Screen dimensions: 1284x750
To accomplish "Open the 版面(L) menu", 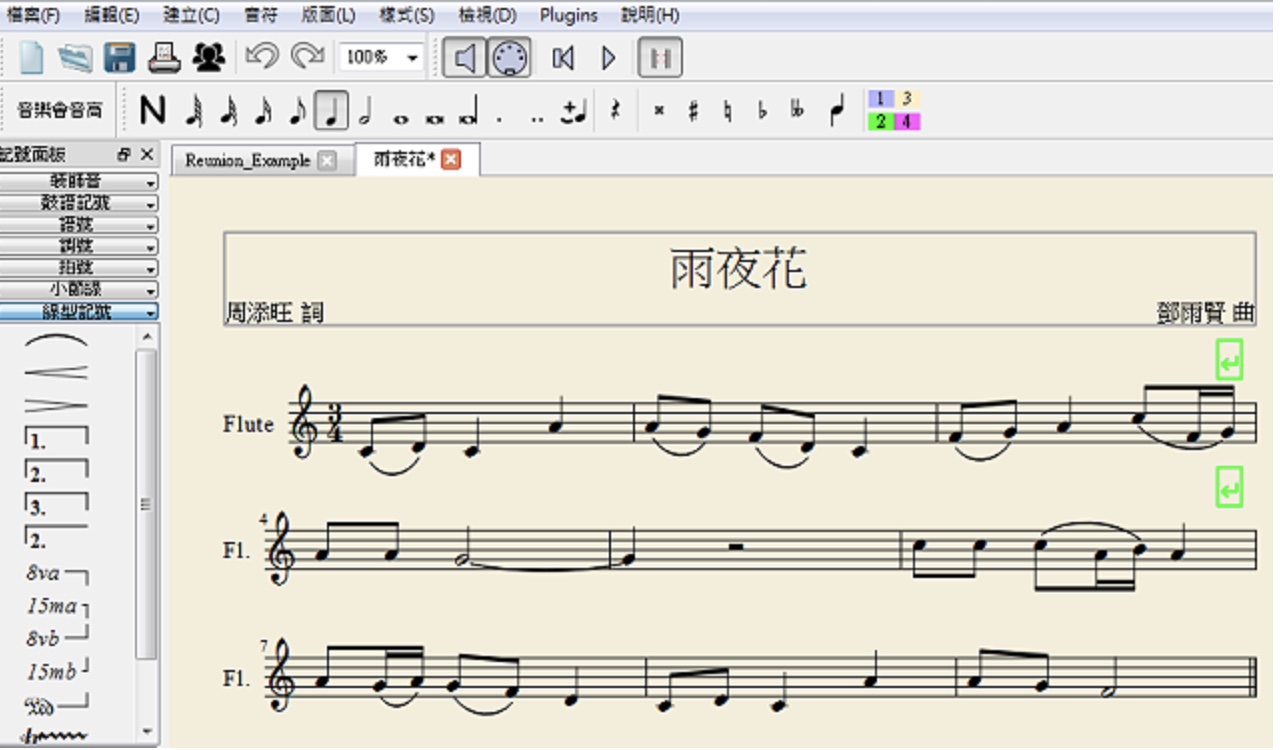I will [x=328, y=15].
